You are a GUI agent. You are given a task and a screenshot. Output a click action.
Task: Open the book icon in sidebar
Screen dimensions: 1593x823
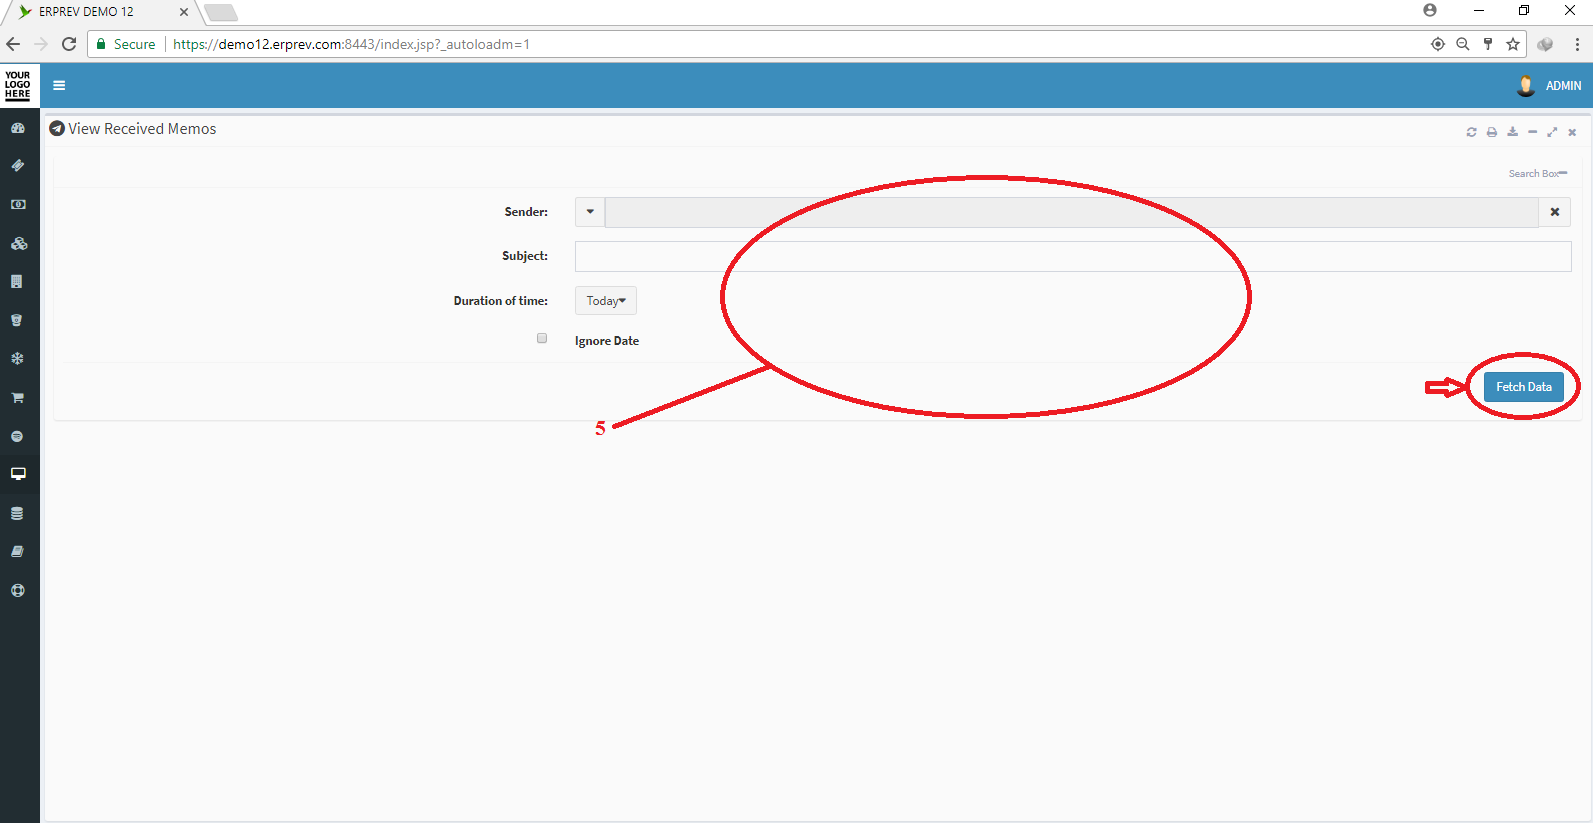pyautogui.click(x=17, y=551)
